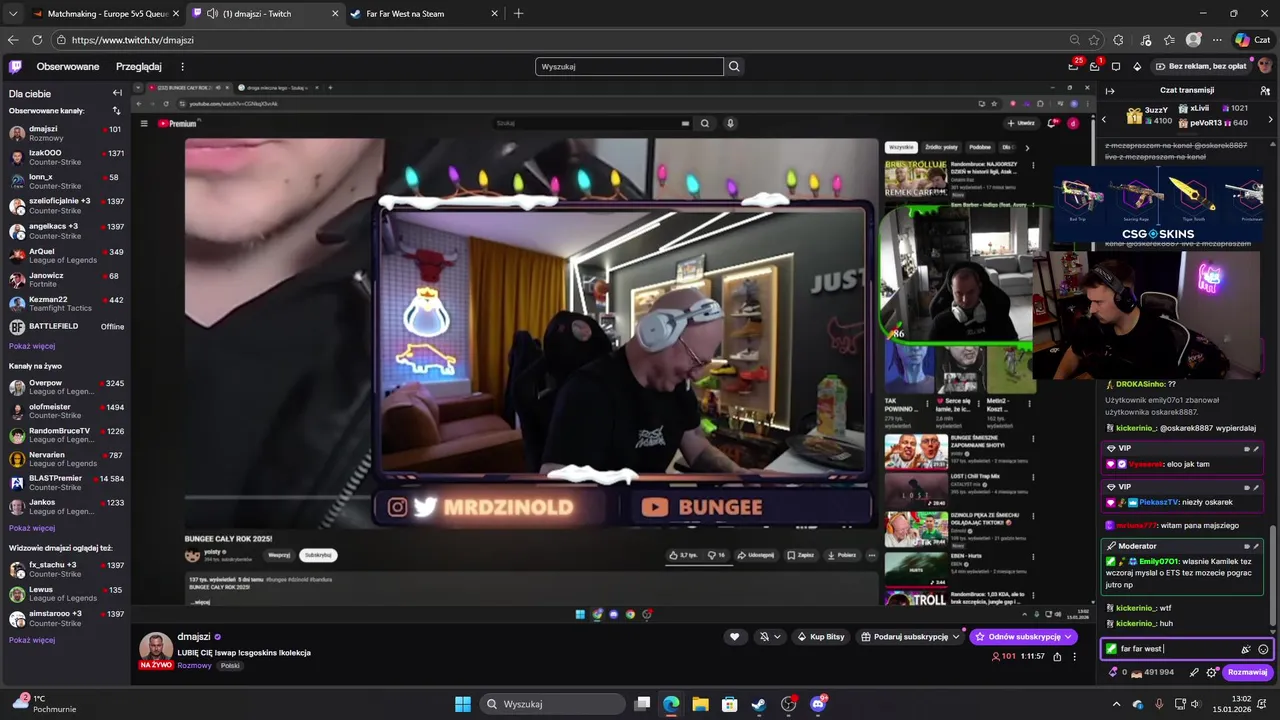1280x720 pixels.
Task: Open Kezman22 Teamfight Tactics channel
Action: tap(65, 303)
